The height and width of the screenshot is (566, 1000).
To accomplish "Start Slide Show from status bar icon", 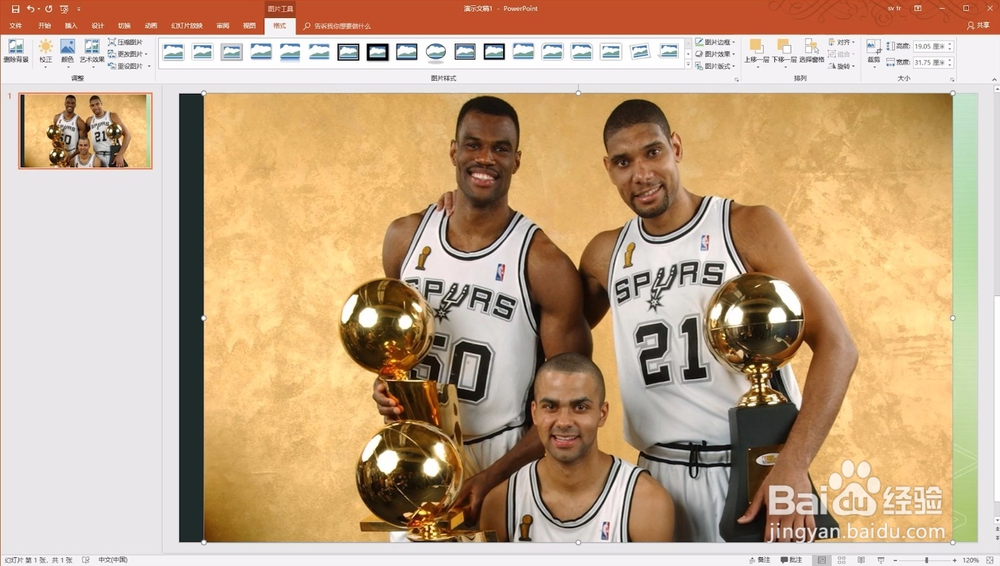I will [x=881, y=560].
